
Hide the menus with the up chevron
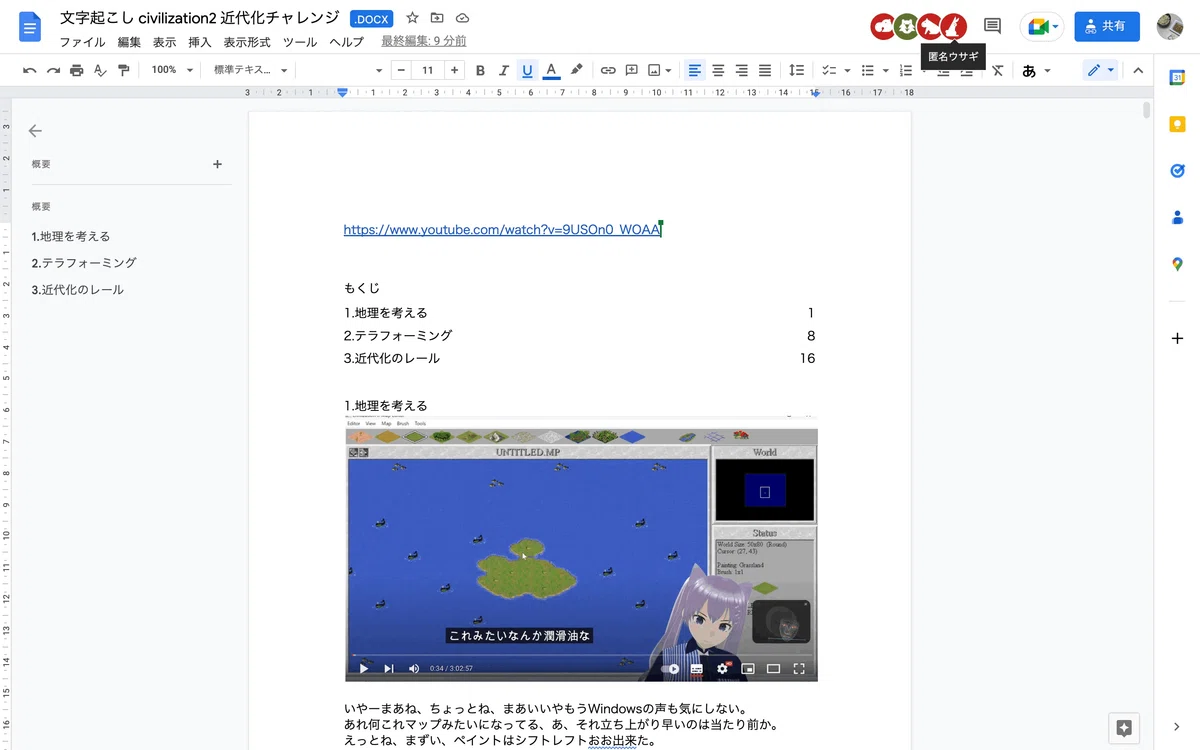pos(1137,70)
